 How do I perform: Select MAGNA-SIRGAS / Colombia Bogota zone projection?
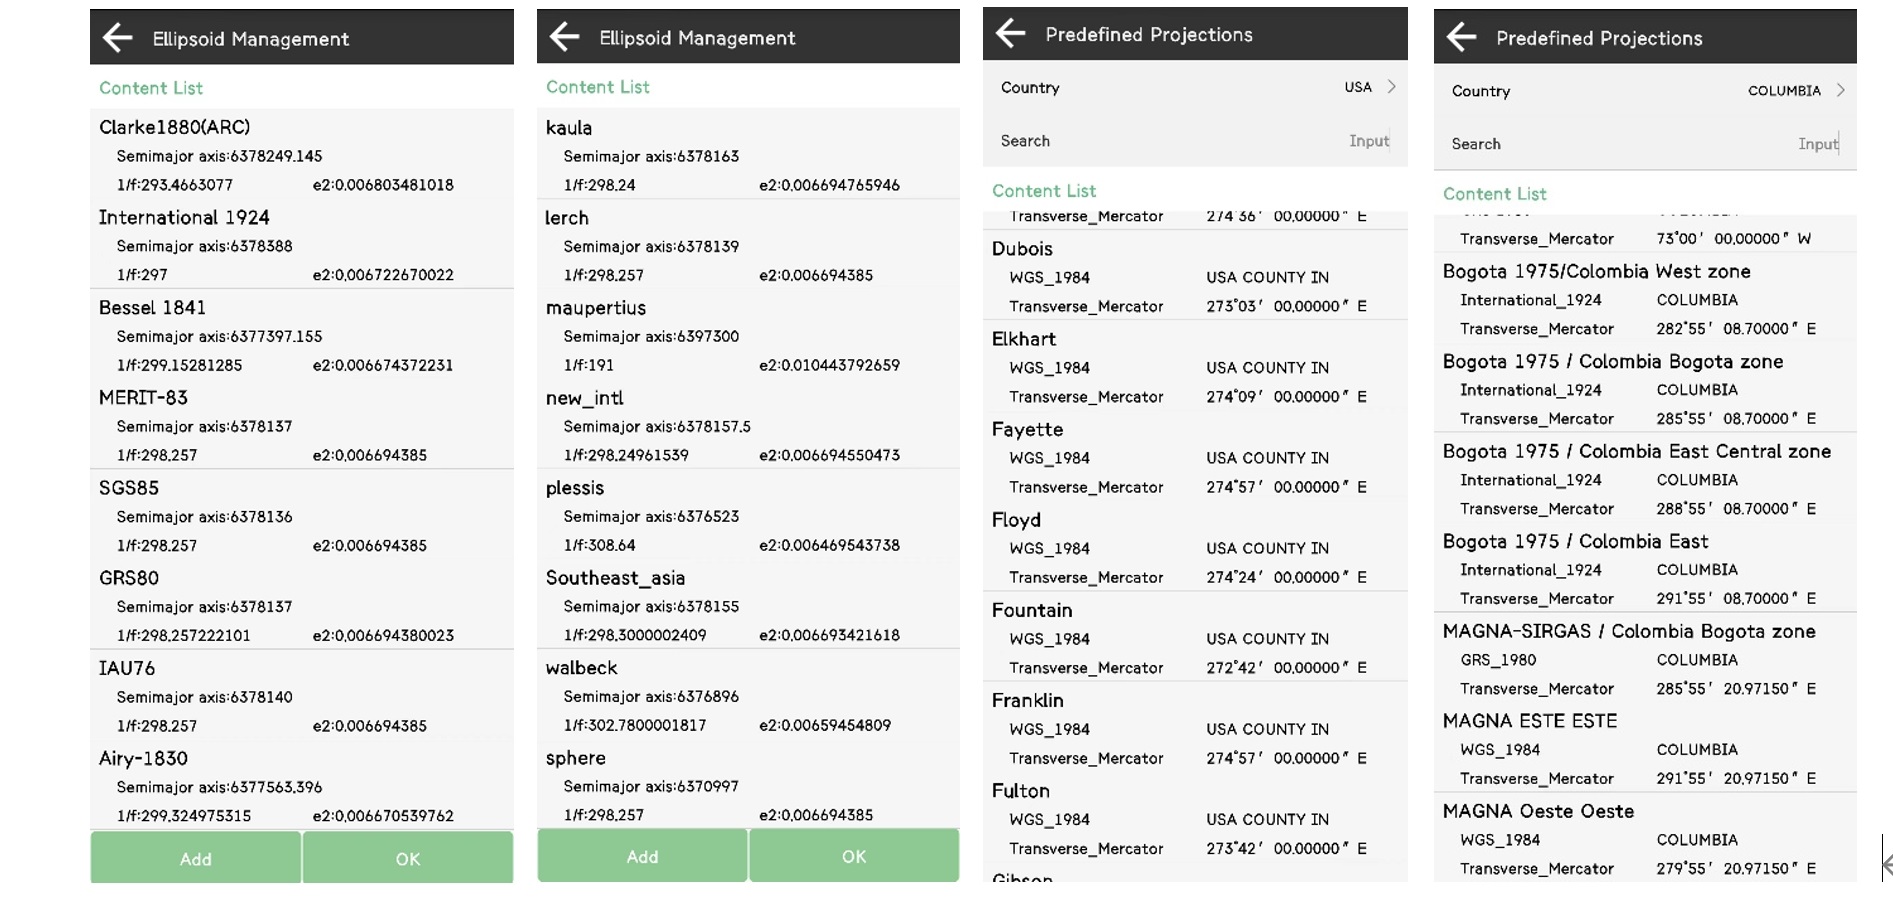[1645, 659]
